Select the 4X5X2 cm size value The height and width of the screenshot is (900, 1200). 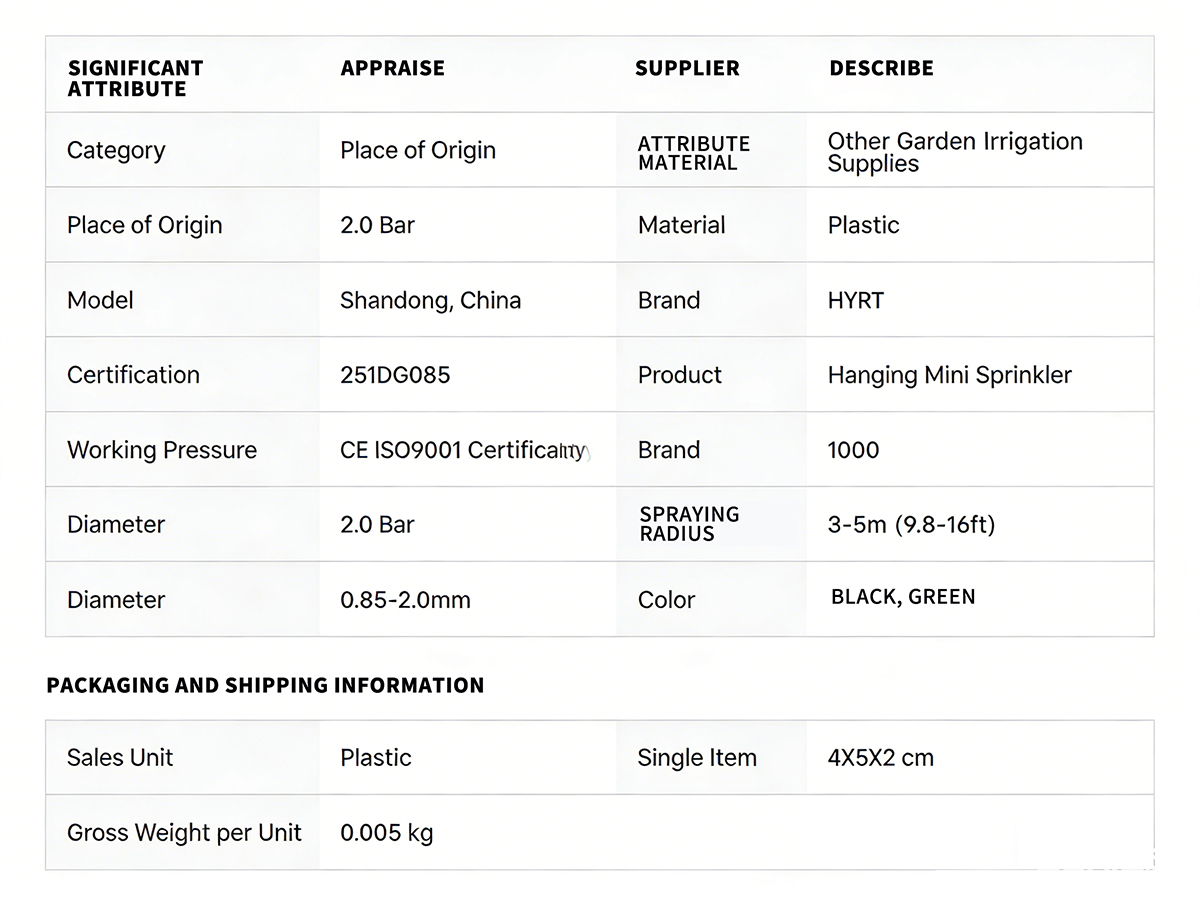880,757
